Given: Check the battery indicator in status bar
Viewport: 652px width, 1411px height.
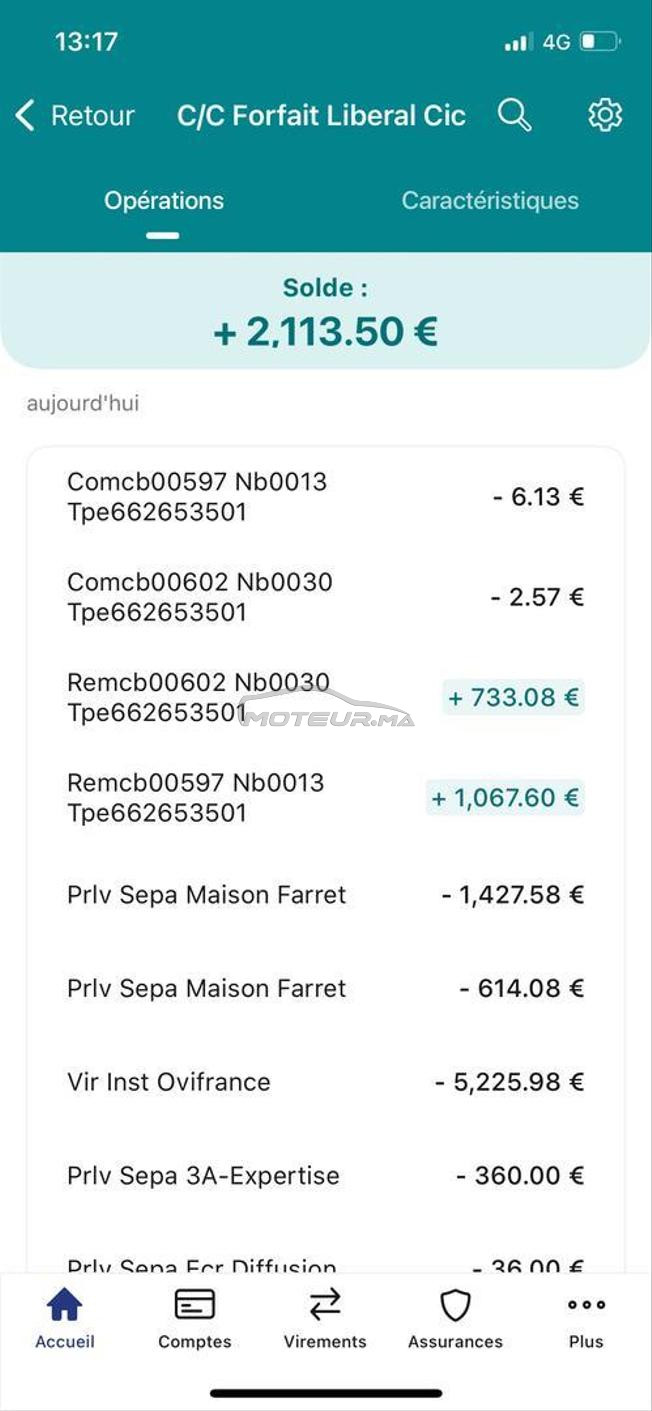Looking at the screenshot, I should tap(600, 42).
